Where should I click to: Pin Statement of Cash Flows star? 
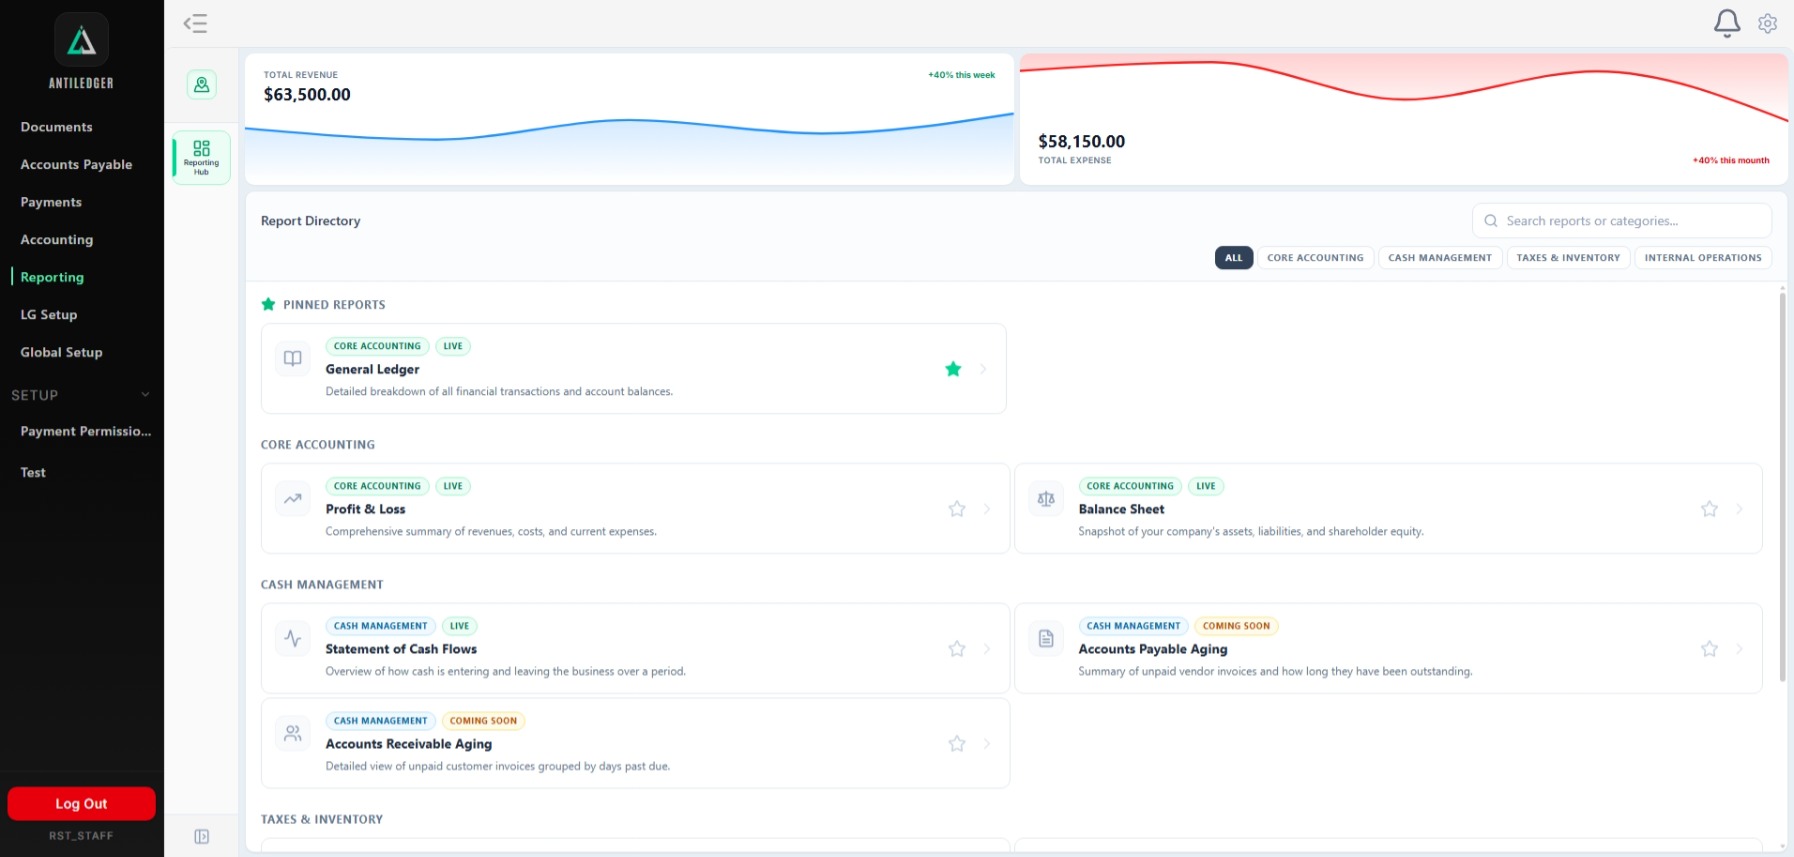pos(957,649)
